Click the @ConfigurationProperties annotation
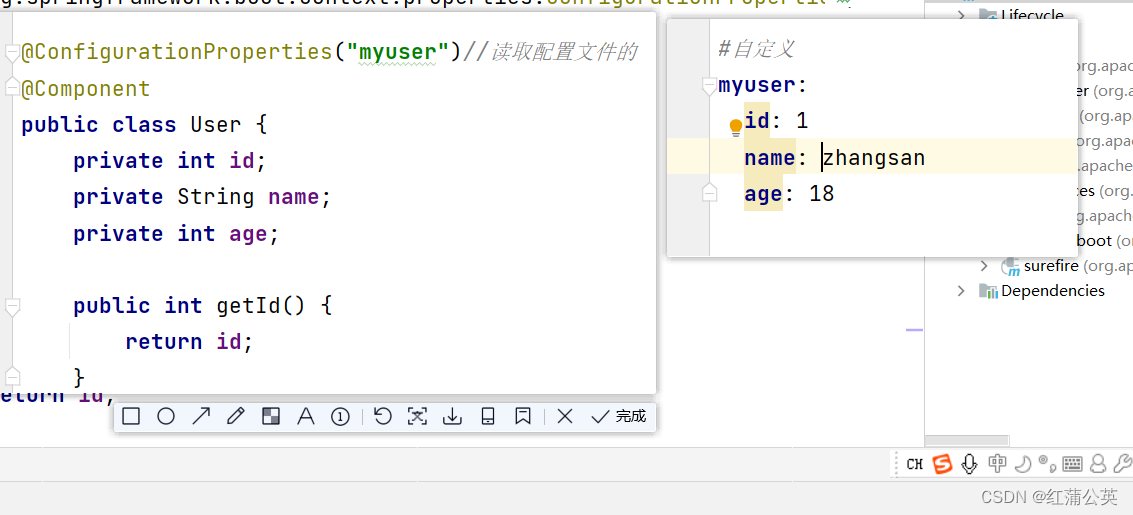The width and height of the screenshot is (1133, 515). point(176,52)
